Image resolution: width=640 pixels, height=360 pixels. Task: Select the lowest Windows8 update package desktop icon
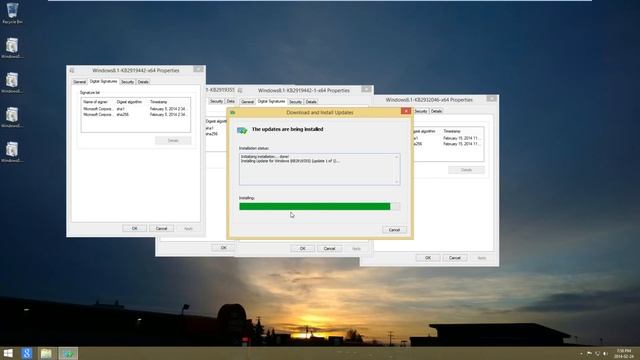tap(12, 152)
